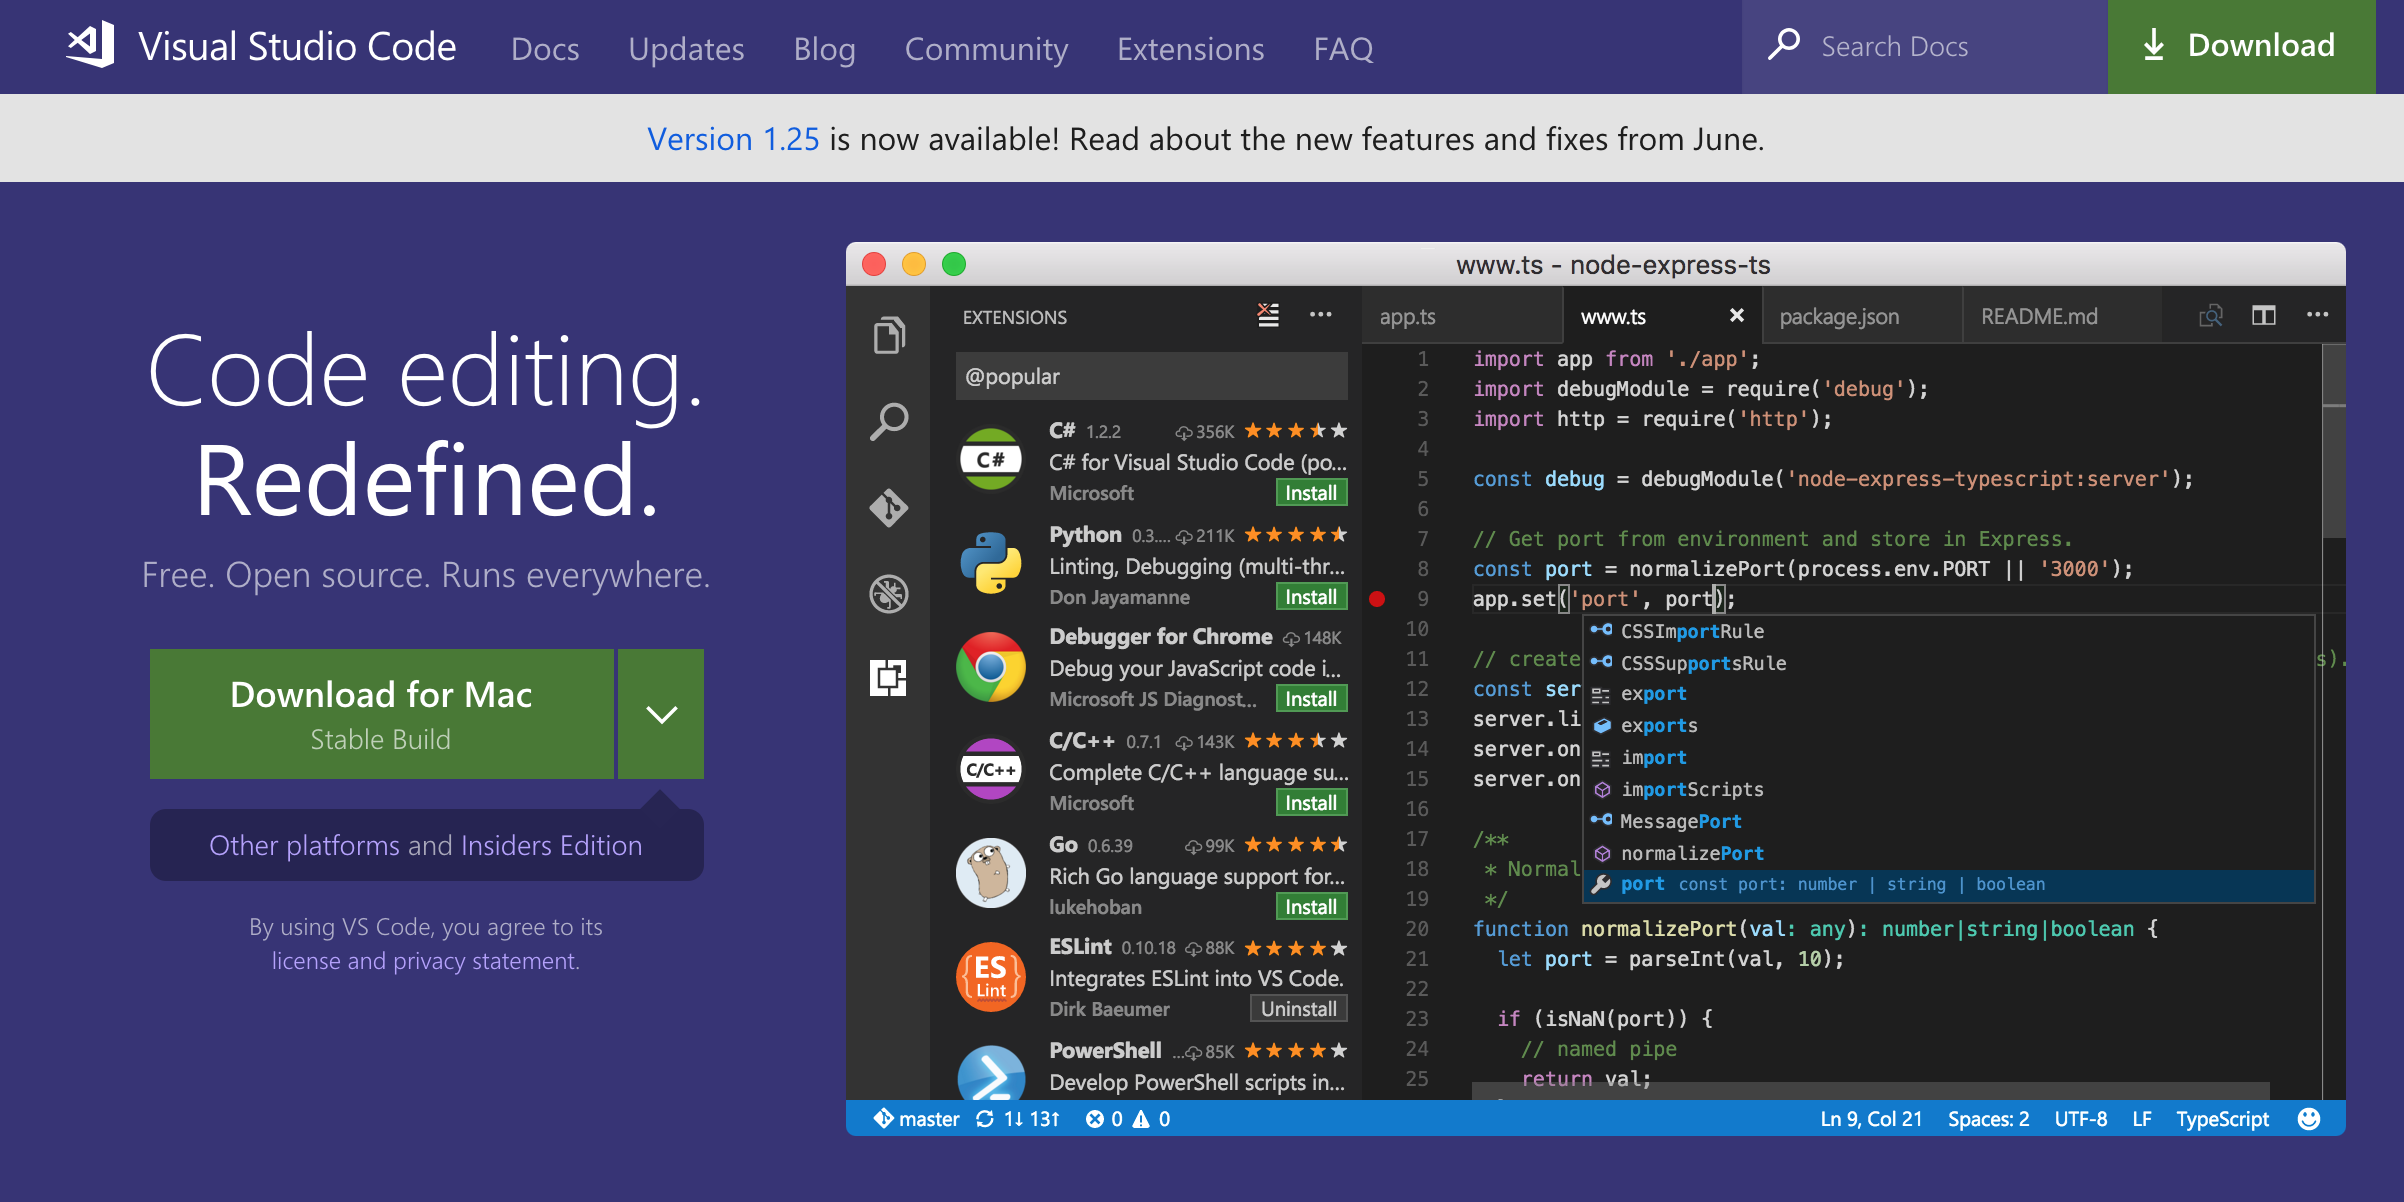Open the Extensions nav menu item
Viewport: 2404px width, 1202px height.
click(1190, 48)
